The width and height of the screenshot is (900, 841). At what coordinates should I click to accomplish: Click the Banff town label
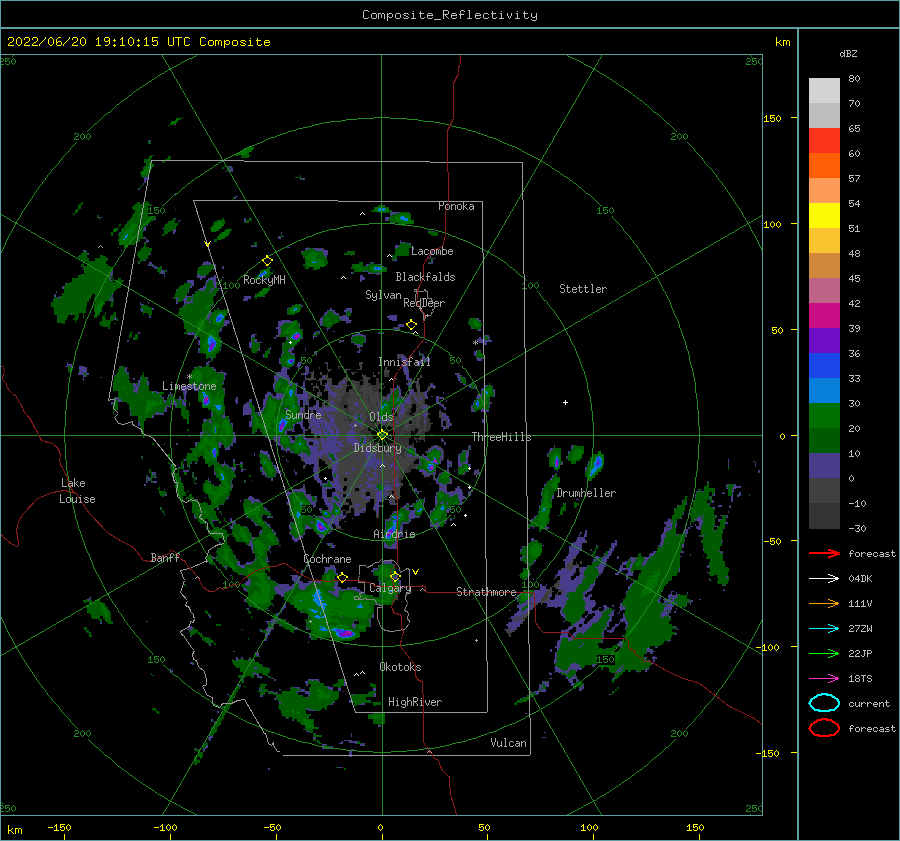(165, 557)
